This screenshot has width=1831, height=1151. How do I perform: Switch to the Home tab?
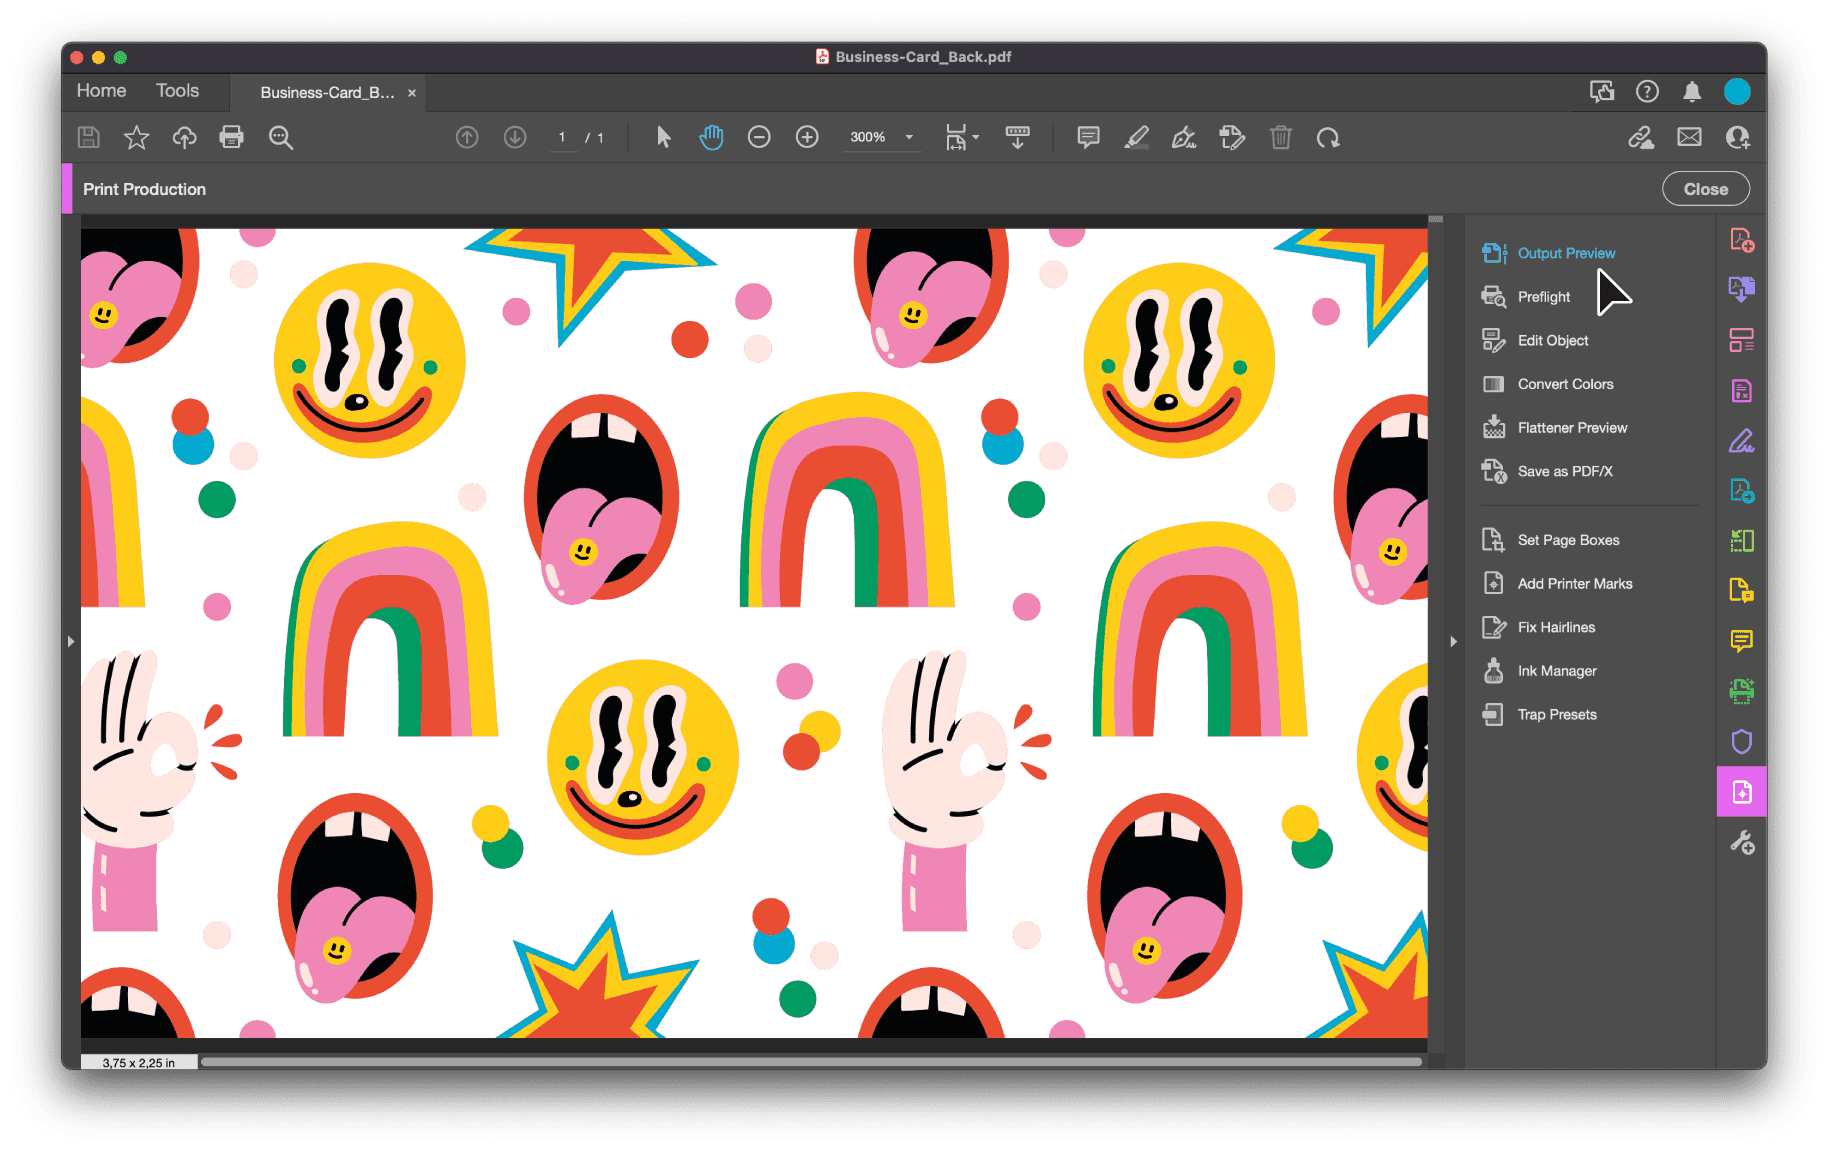click(x=102, y=90)
